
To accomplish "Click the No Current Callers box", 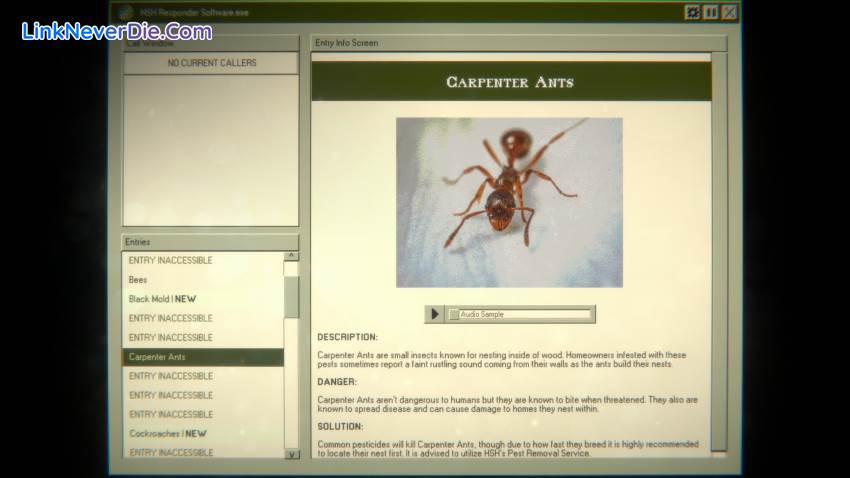I will coord(211,63).
